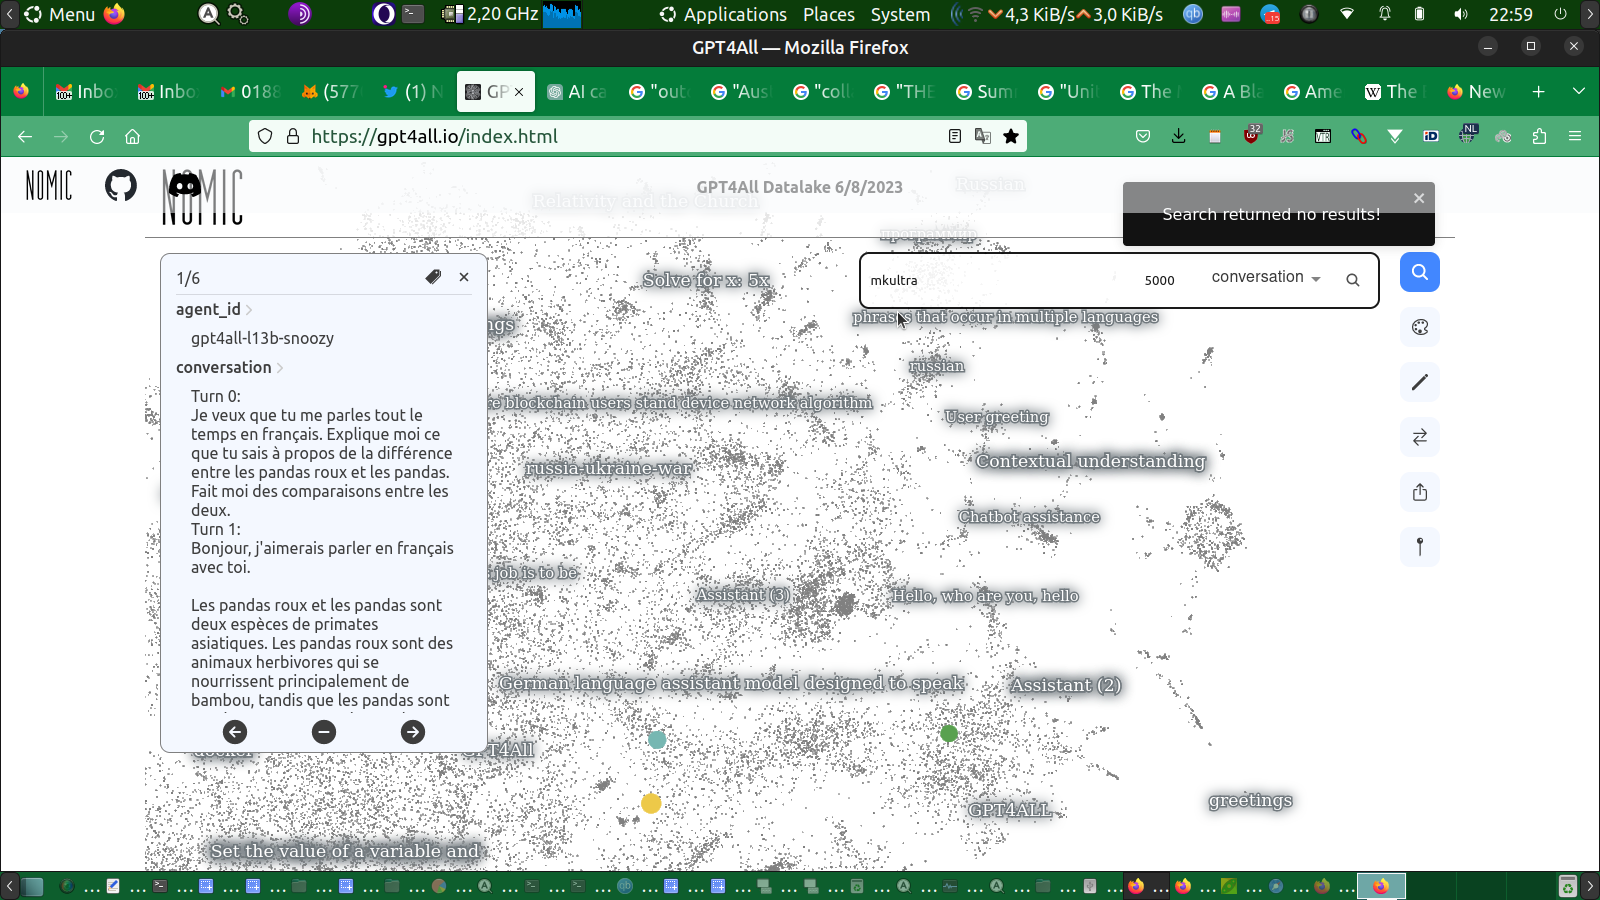Click the User greeting map label
The image size is (1600, 900).
(997, 417)
